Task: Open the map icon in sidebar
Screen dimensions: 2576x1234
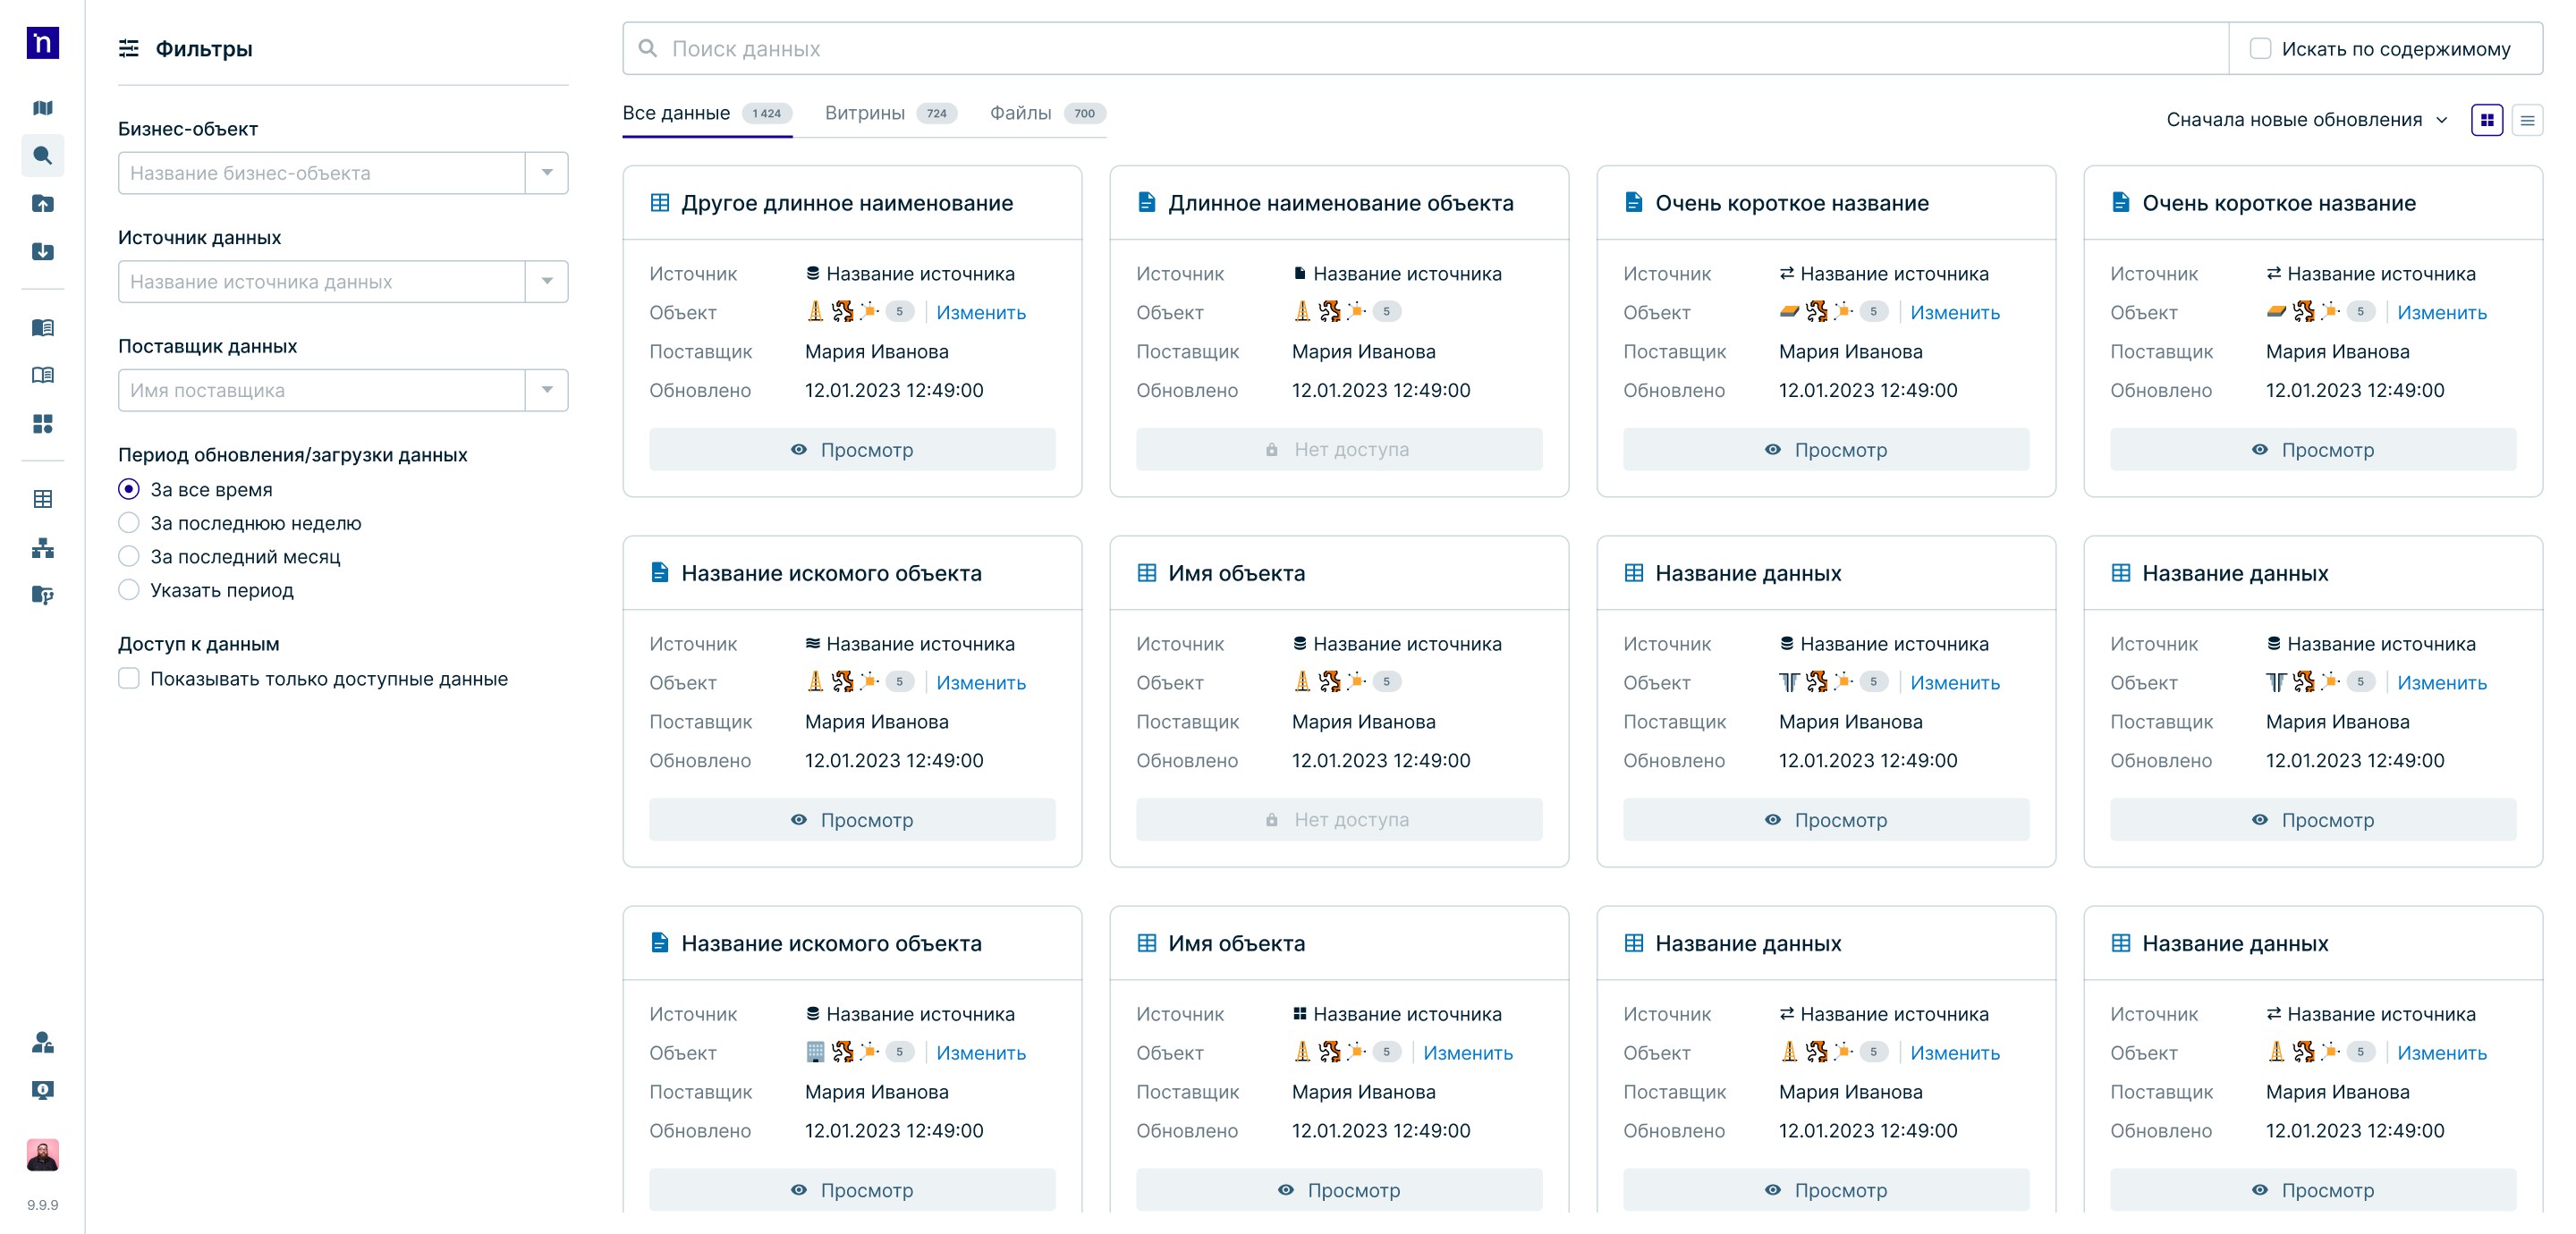Action: (42, 108)
